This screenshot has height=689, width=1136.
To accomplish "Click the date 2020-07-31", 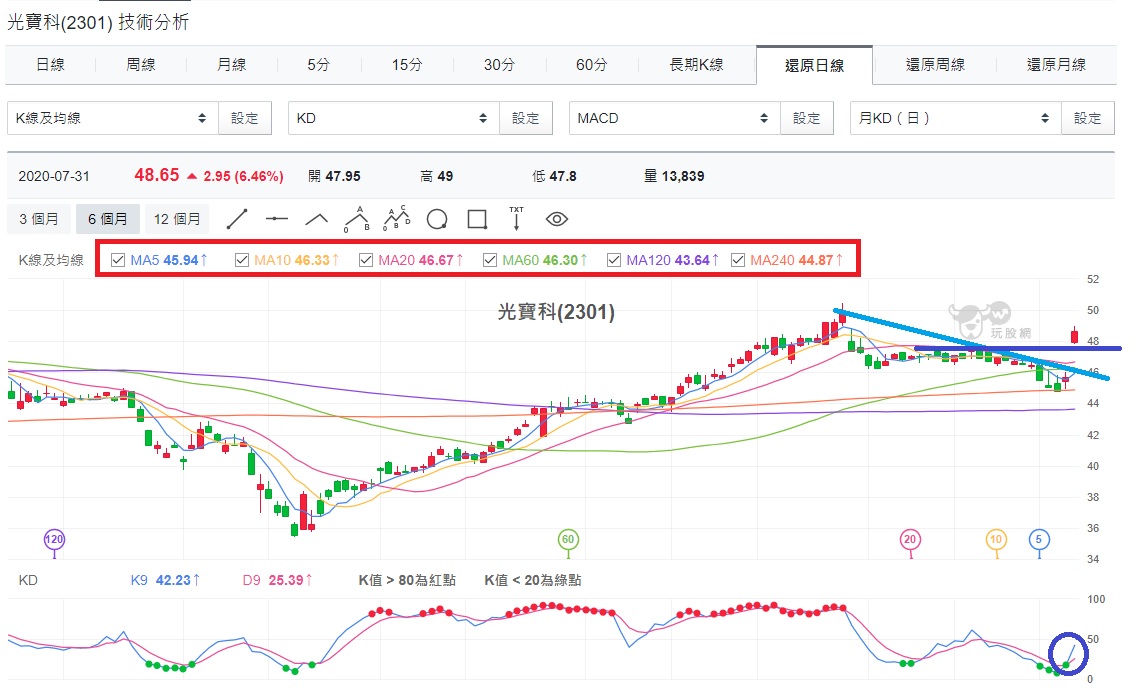I will (54, 176).
